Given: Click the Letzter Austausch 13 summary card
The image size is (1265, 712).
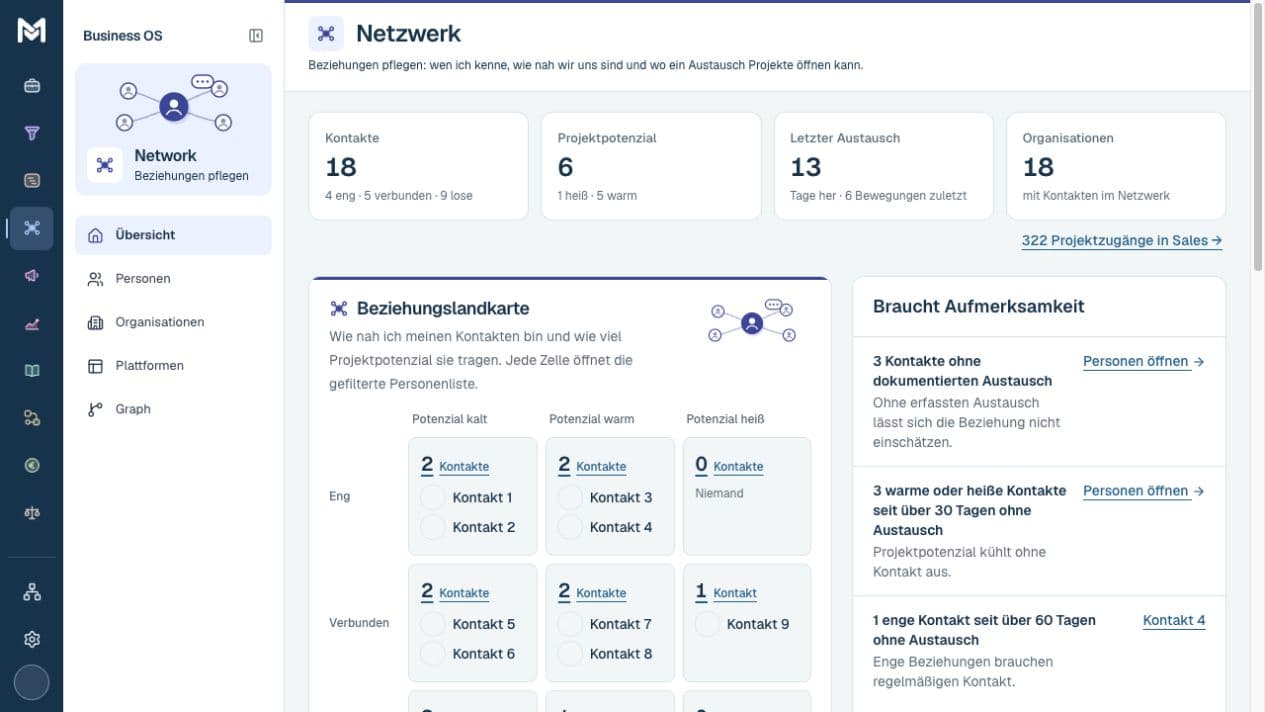Looking at the screenshot, I should tap(884, 166).
